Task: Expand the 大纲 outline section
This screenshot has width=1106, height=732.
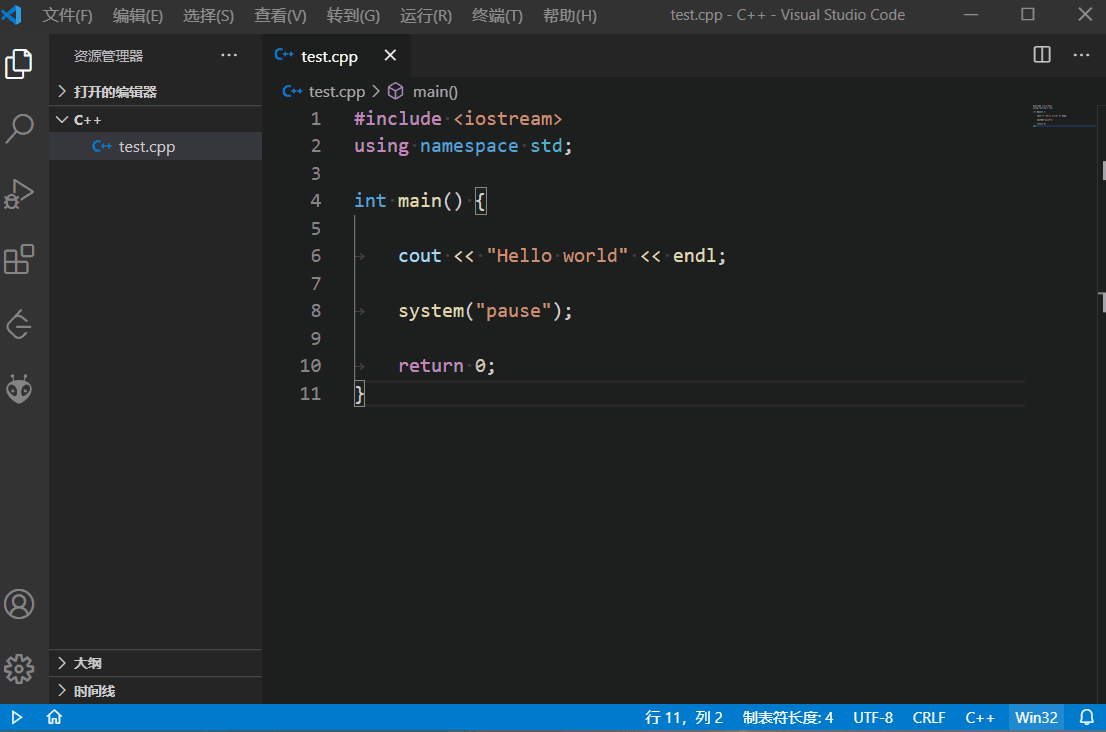Action: 155,663
